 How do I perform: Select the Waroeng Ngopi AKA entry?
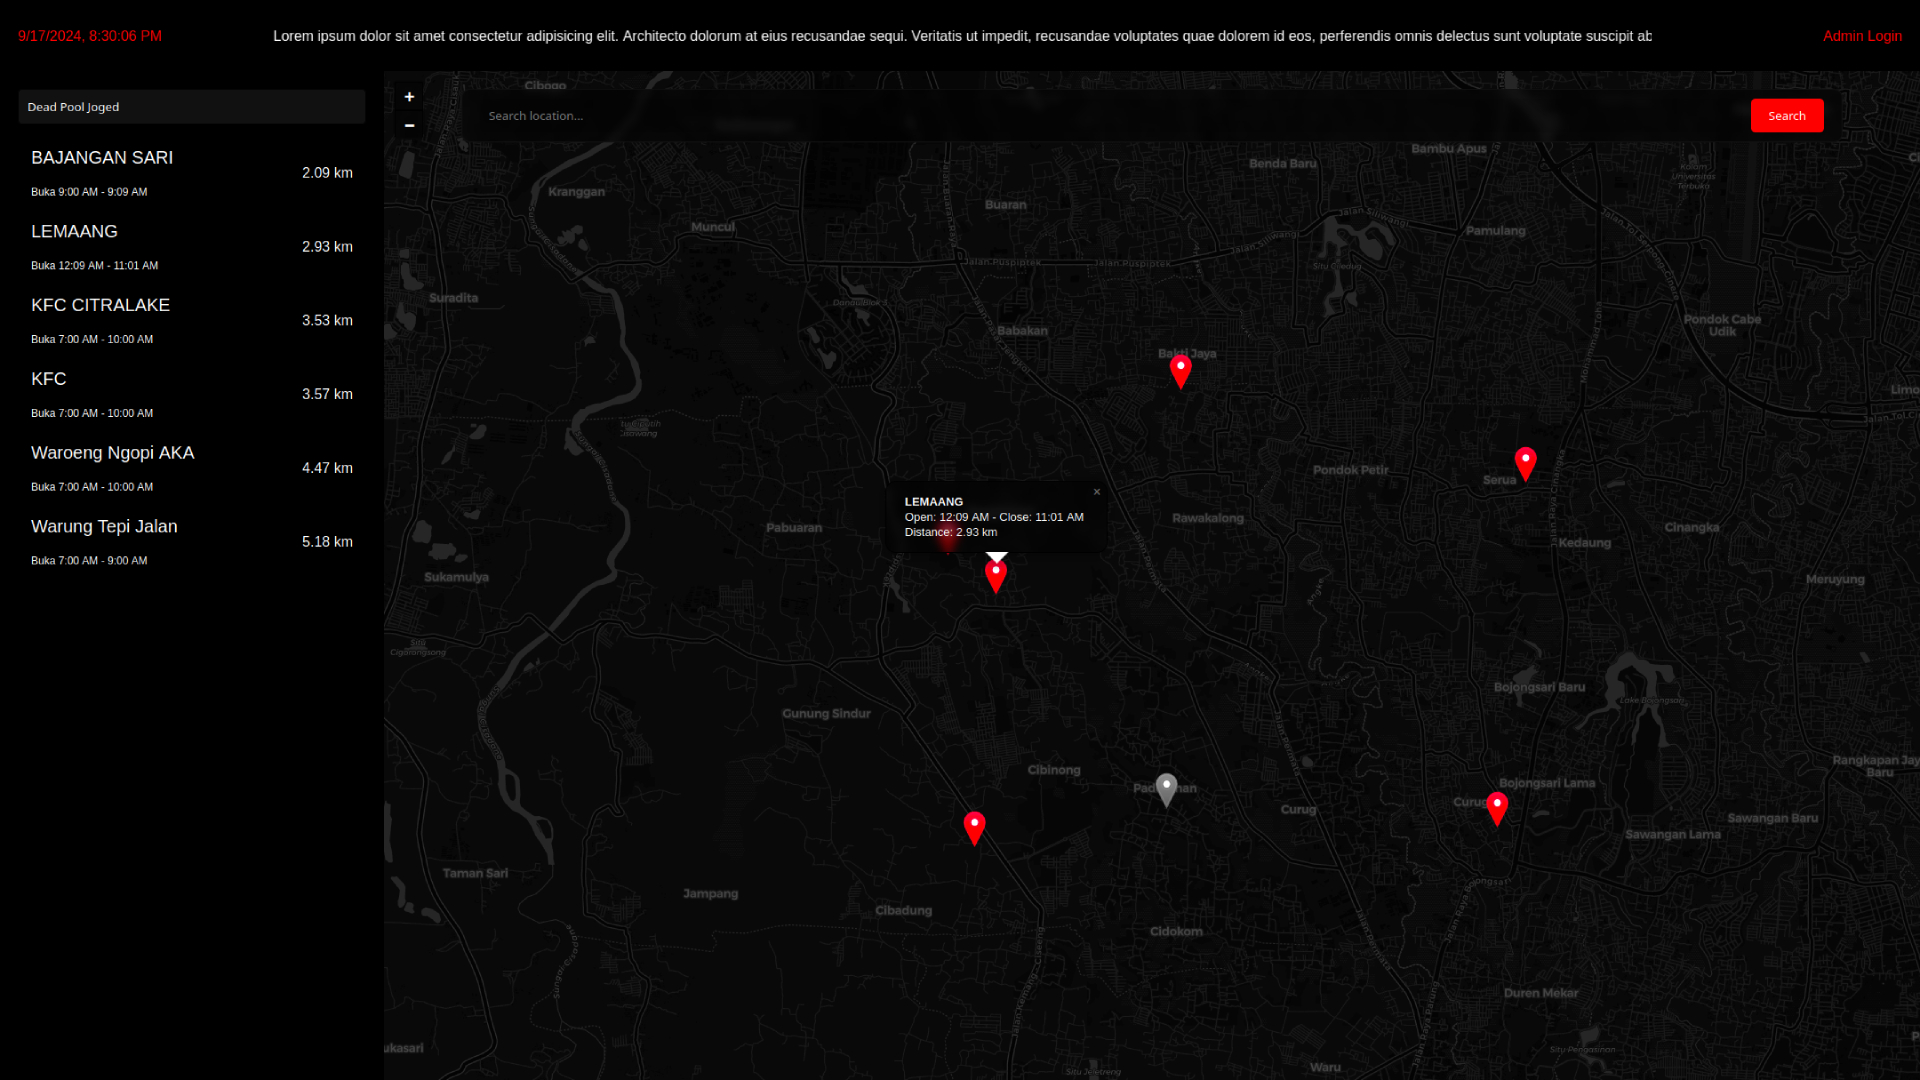190,467
